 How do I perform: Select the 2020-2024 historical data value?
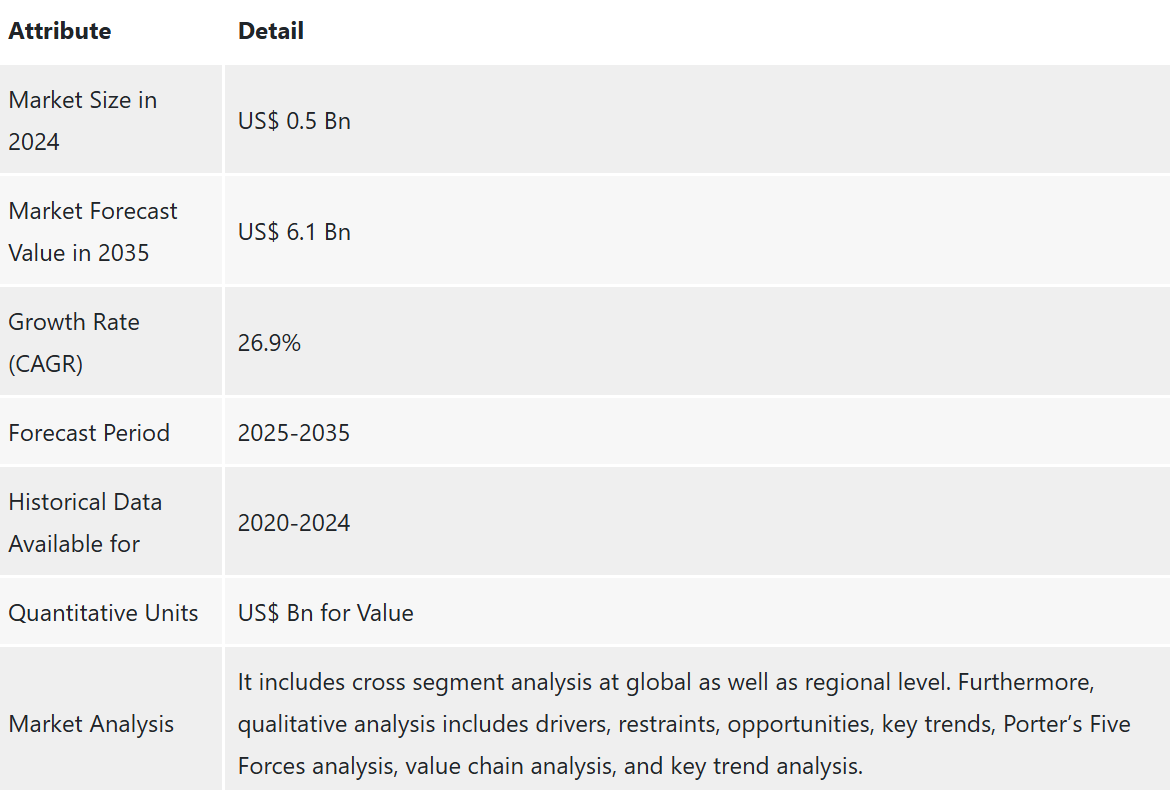tap(294, 523)
